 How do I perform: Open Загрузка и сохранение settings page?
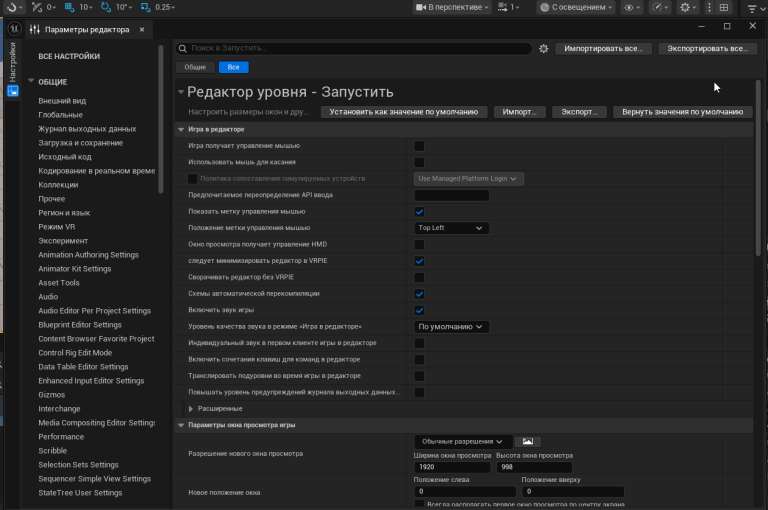tap(81, 143)
